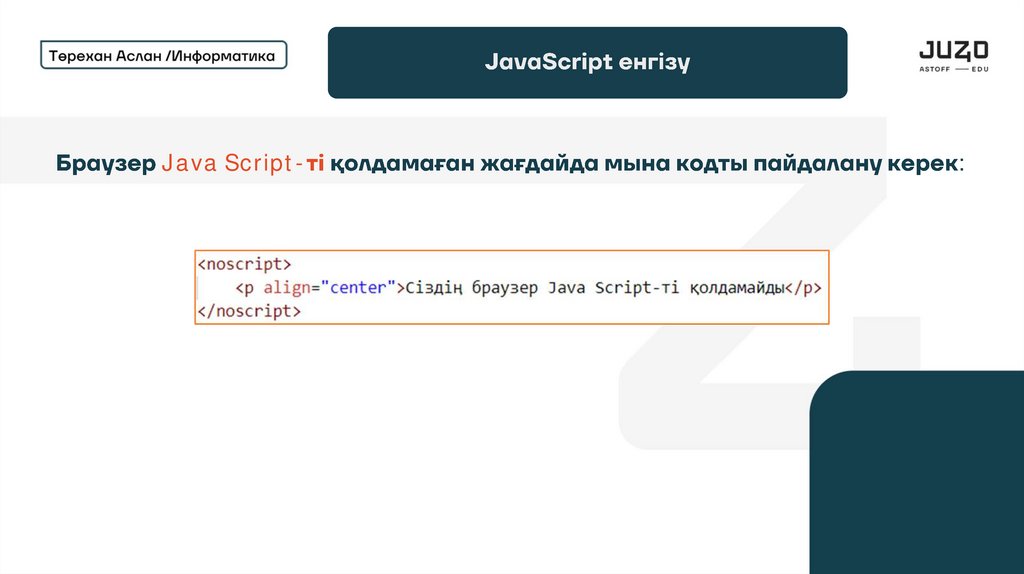Click the 'JavaScript енгізу' title banner

tap(587, 63)
